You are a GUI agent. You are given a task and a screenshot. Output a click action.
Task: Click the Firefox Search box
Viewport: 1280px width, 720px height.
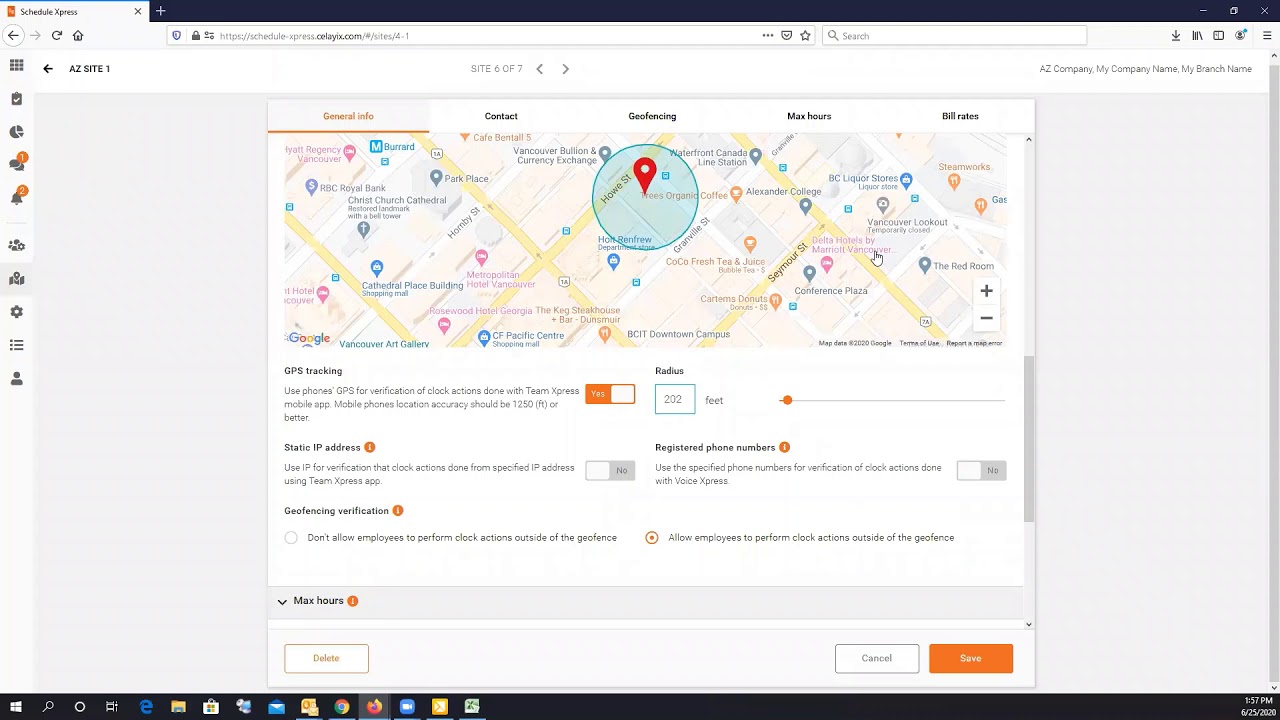pos(954,35)
